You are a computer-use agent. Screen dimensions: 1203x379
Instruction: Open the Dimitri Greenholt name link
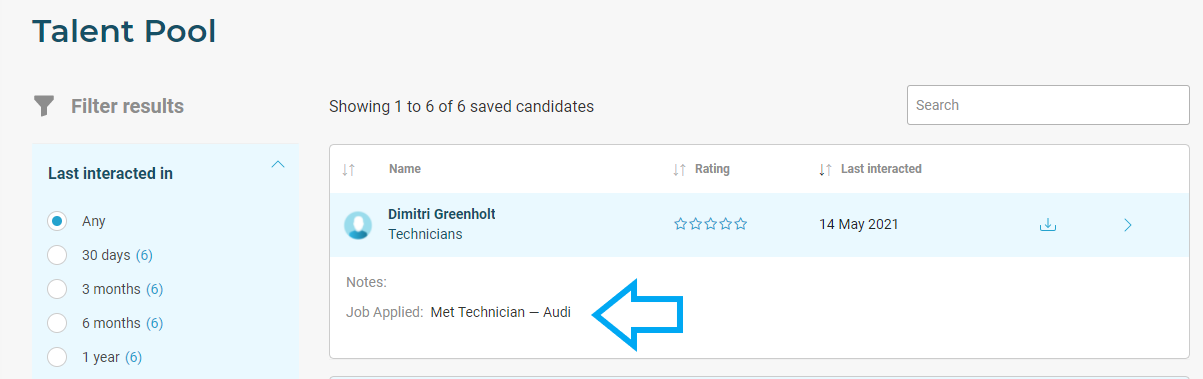click(x=441, y=214)
